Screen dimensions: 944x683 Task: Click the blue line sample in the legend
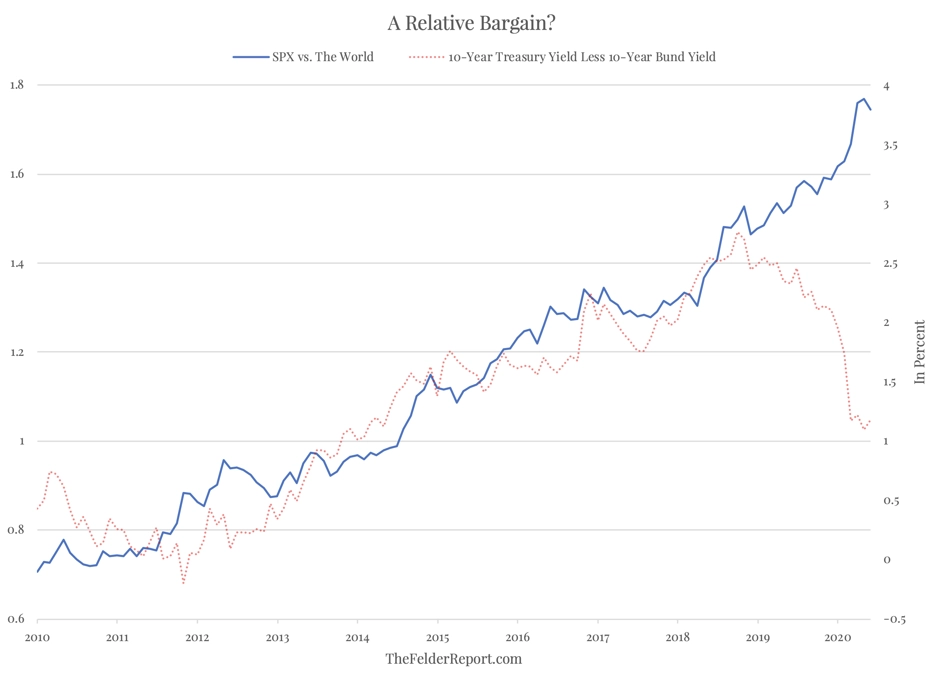[250, 57]
